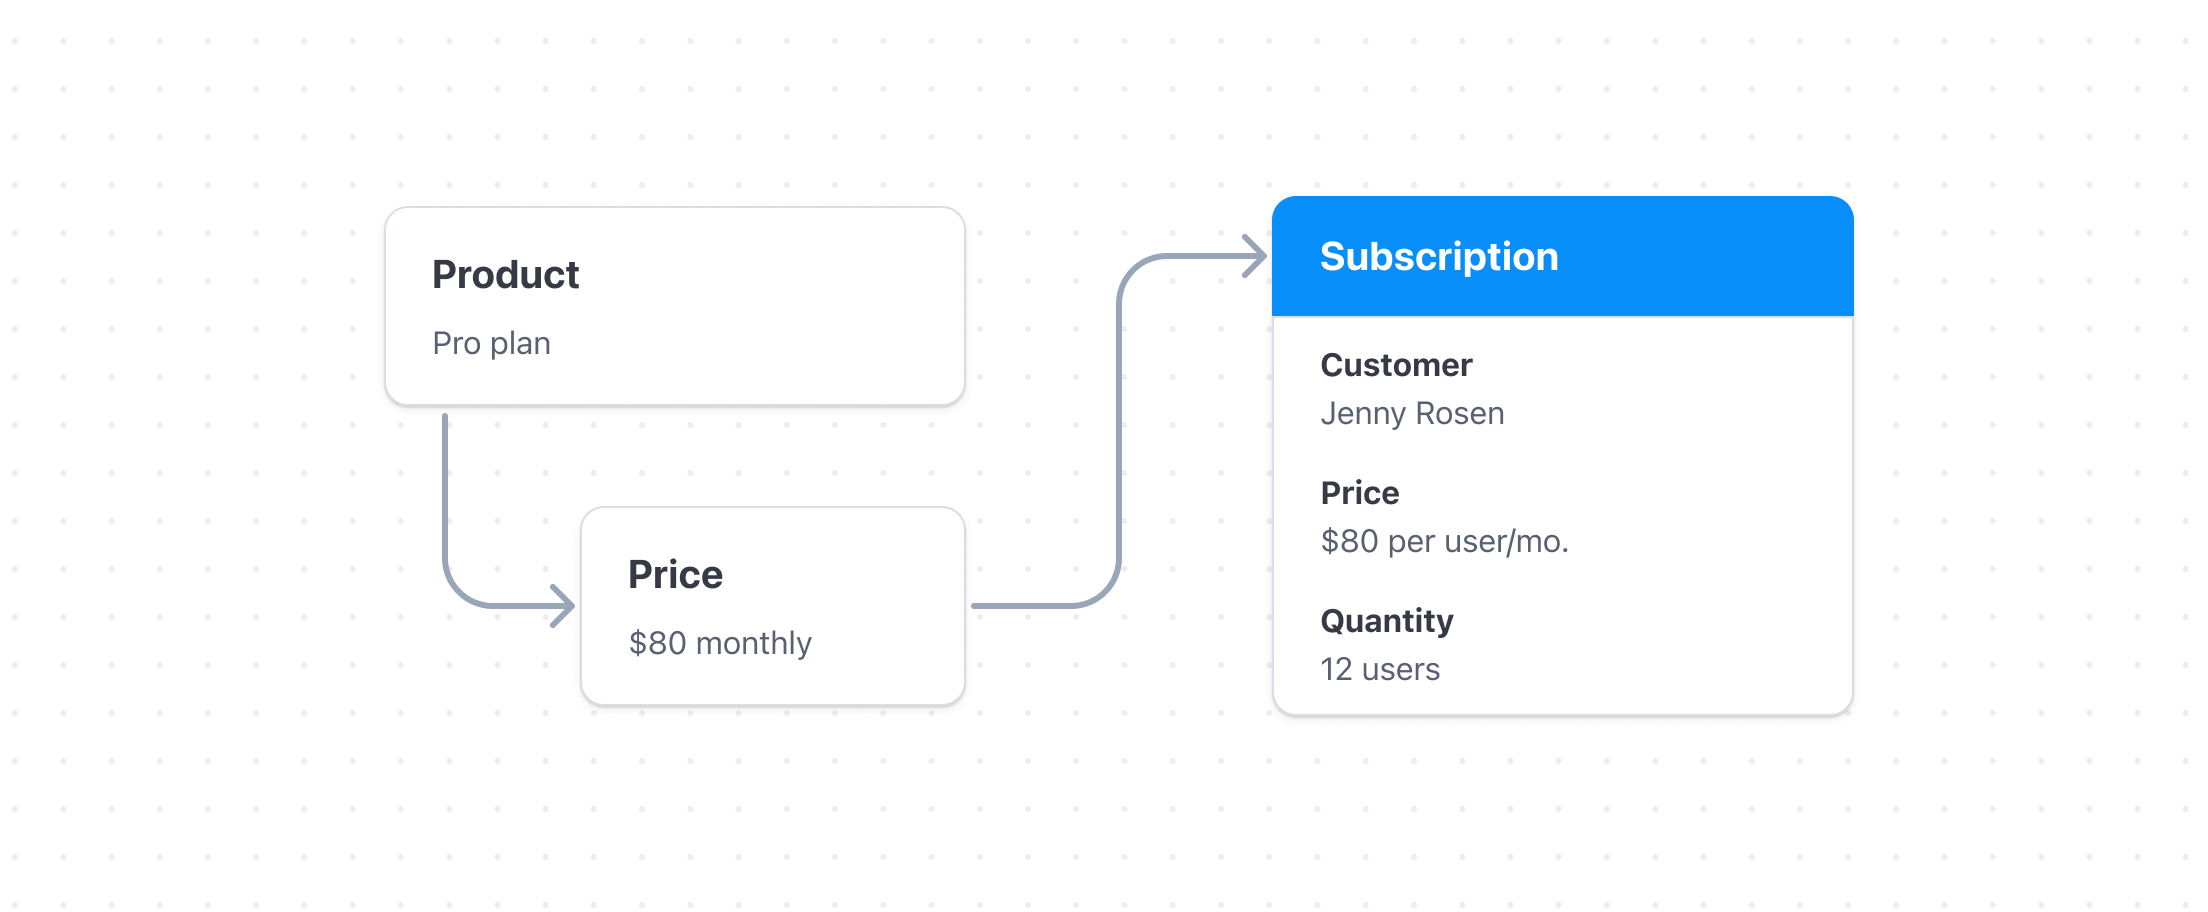Select the "12 users" quantity value
Image resolution: width=2208 pixels, height=912 pixels.
(1380, 669)
